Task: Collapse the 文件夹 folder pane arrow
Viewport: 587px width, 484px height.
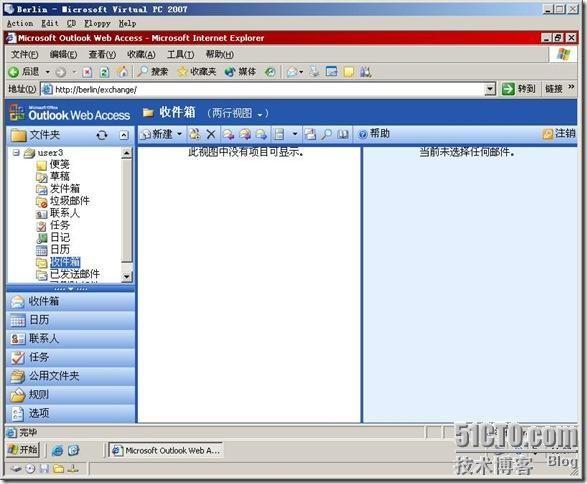Action: 124,135
